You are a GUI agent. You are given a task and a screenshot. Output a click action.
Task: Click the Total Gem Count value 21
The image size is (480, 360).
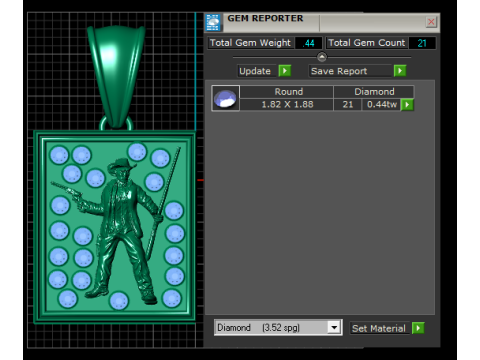point(422,43)
